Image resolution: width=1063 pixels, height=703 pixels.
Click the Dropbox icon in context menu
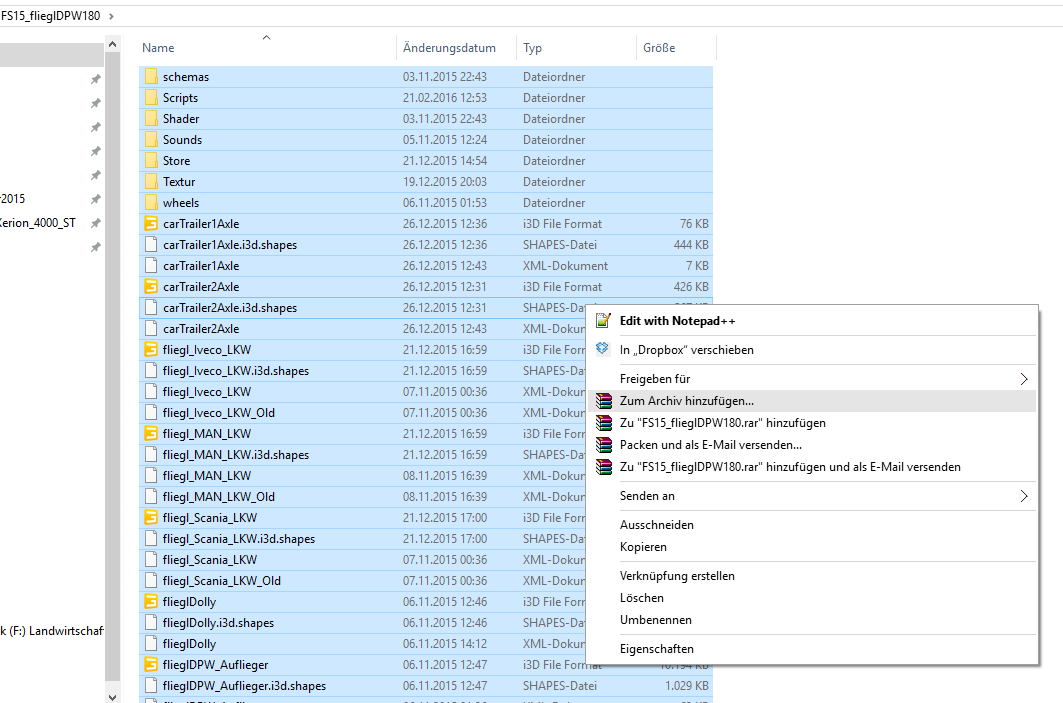click(x=602, y=349)
